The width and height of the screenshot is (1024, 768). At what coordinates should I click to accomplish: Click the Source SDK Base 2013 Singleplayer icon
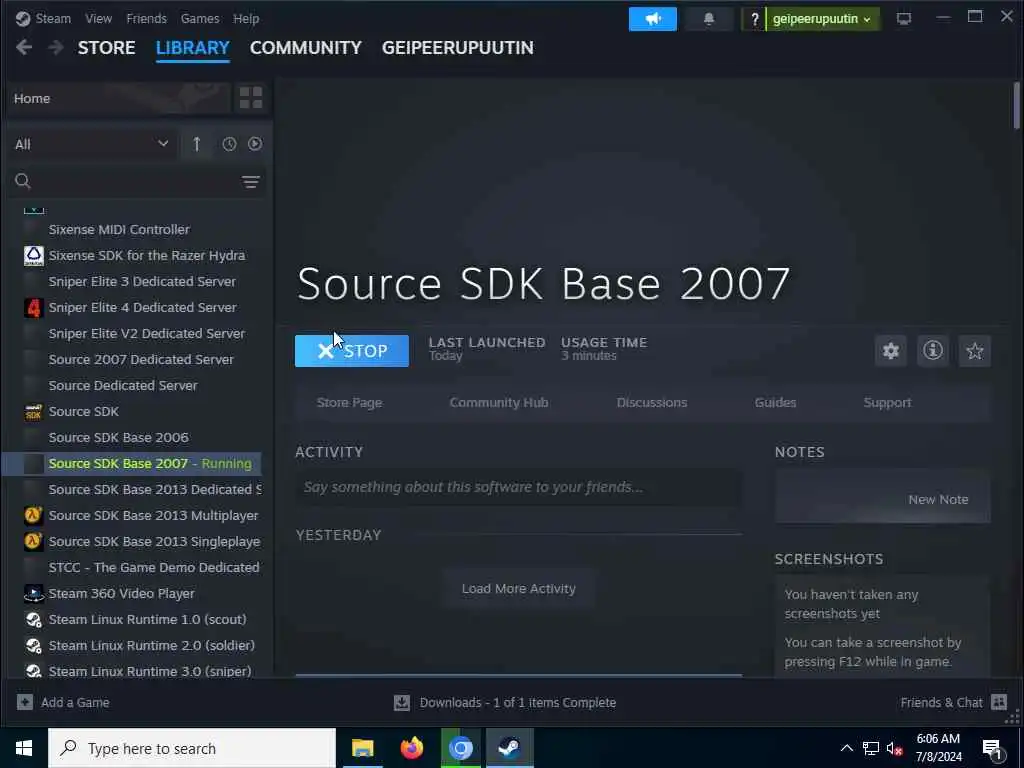(x=33, y=541)
